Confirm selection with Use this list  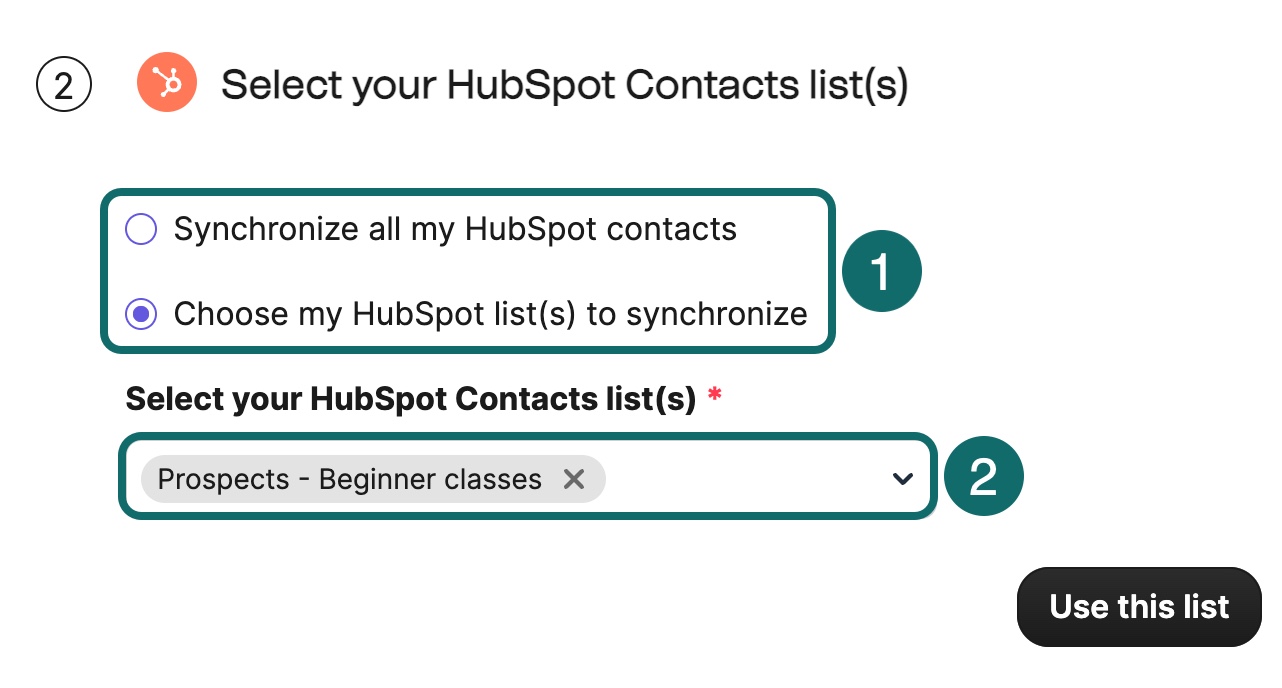tap(1138, 607)
